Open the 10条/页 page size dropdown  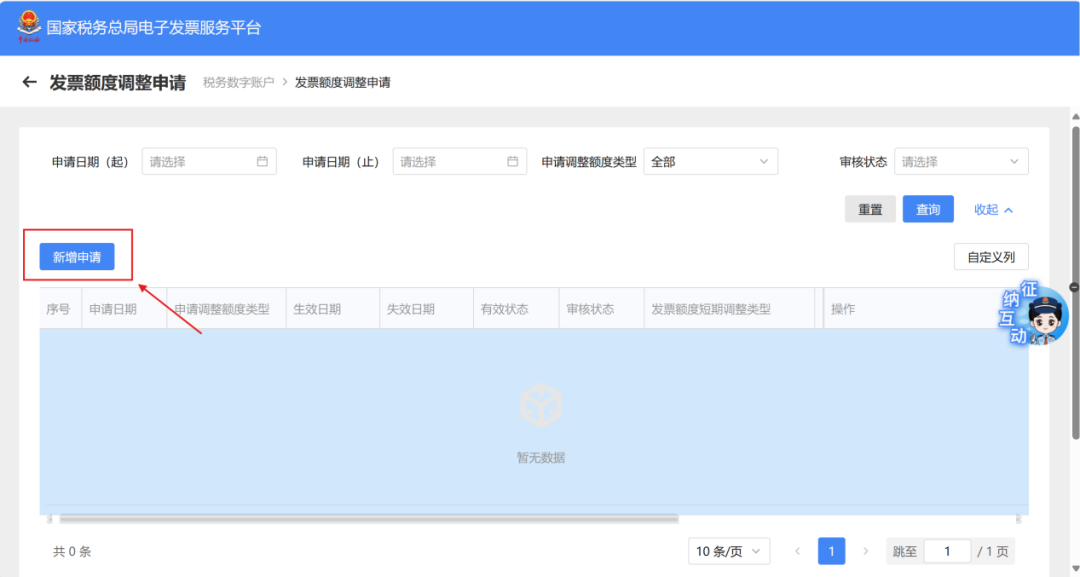pyautogui.click(x=729, y=551)
